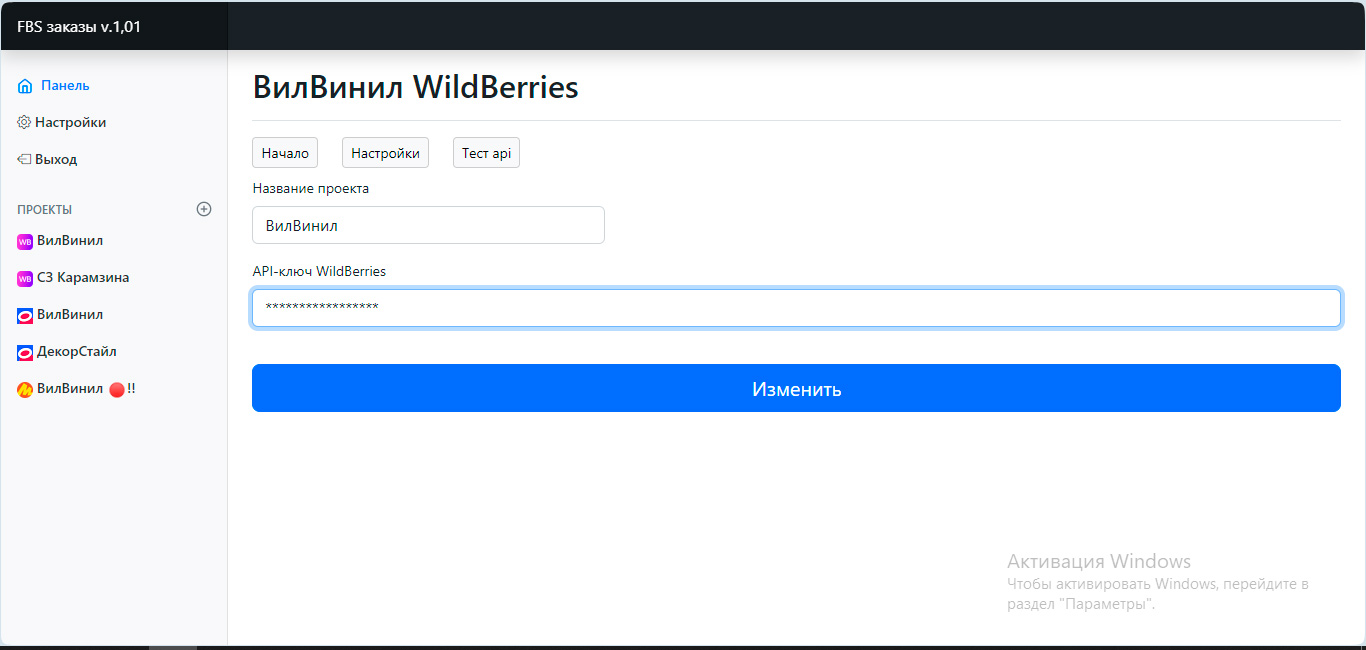Click the Yandex Market icon of the last project

click(25, 390)
